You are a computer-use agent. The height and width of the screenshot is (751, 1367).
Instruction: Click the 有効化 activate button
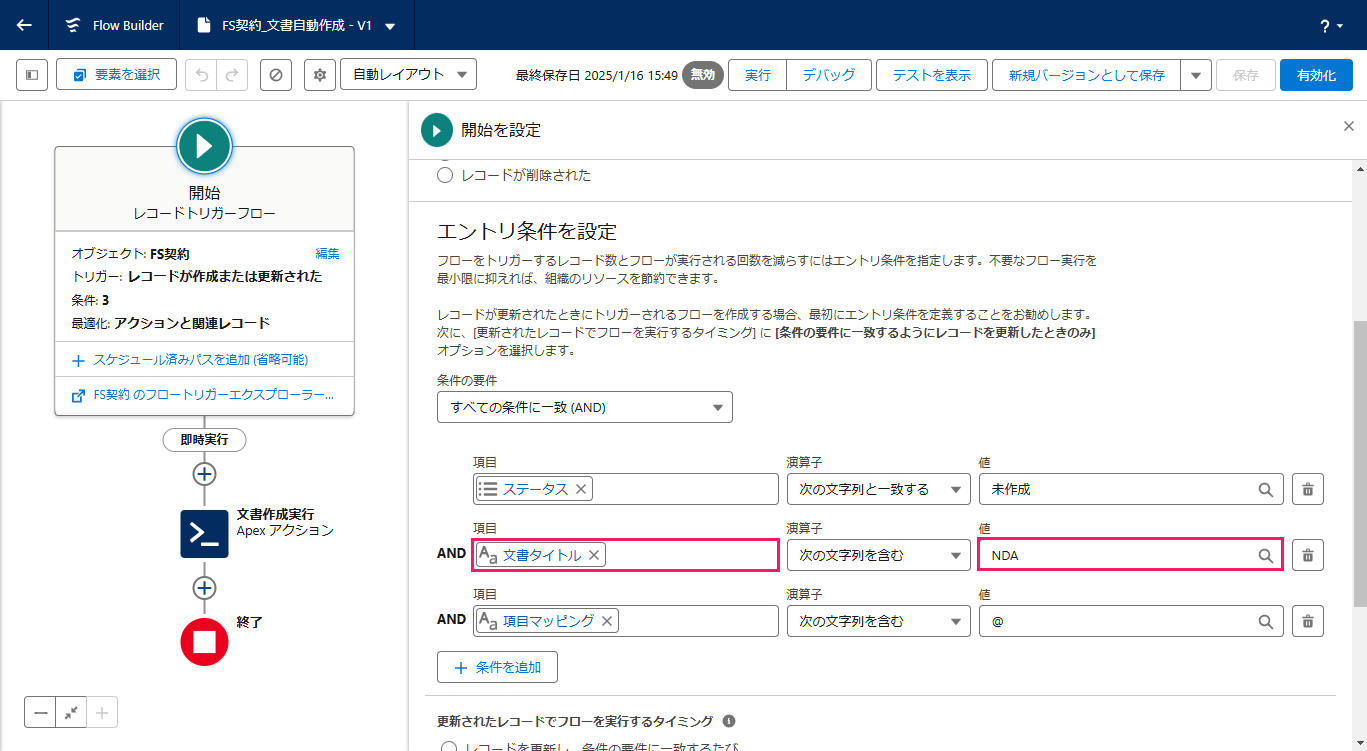point(1316,75)
